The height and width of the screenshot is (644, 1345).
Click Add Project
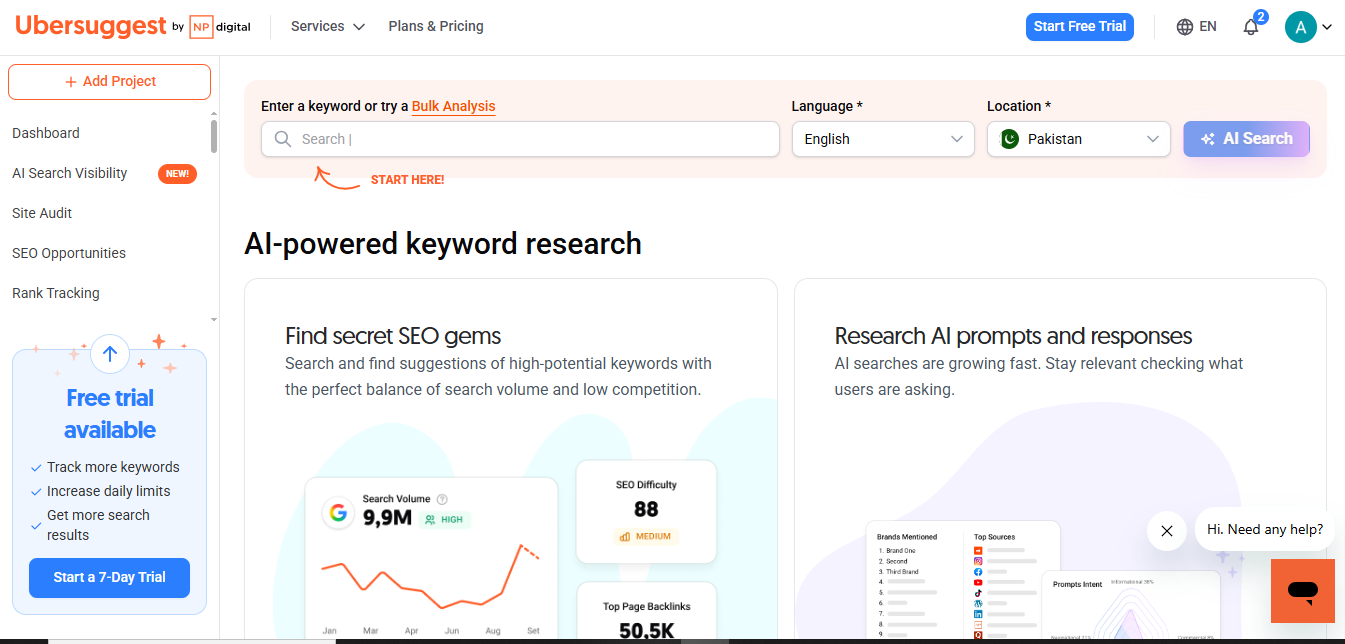click(x=110, y=82)
